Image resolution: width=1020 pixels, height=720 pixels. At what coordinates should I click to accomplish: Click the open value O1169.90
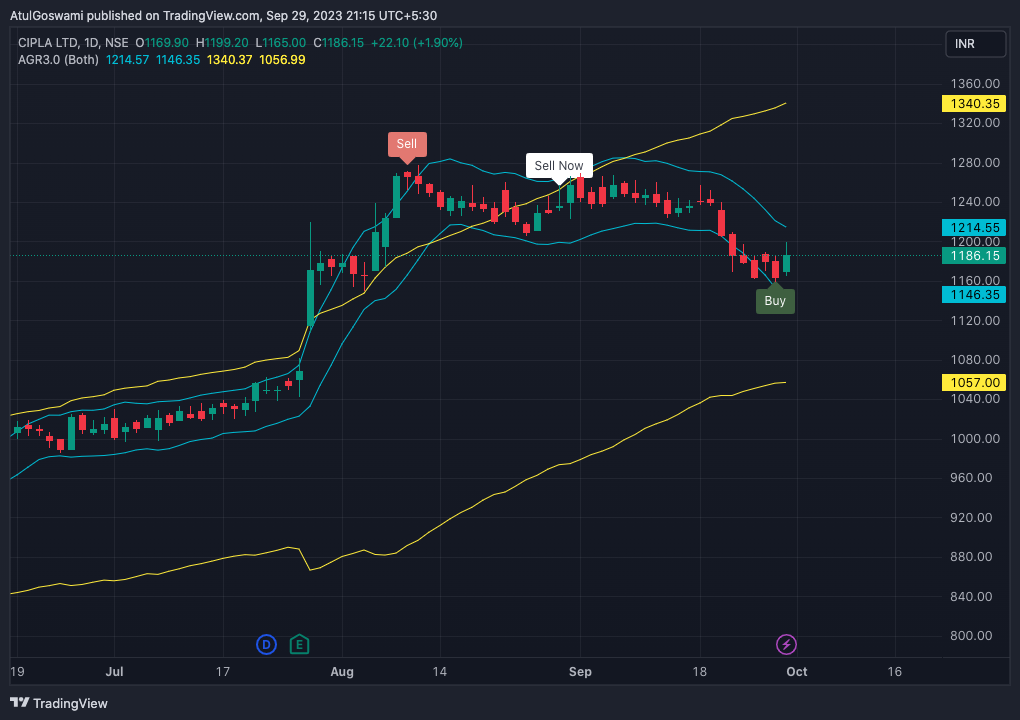click(x=162, y=43)
